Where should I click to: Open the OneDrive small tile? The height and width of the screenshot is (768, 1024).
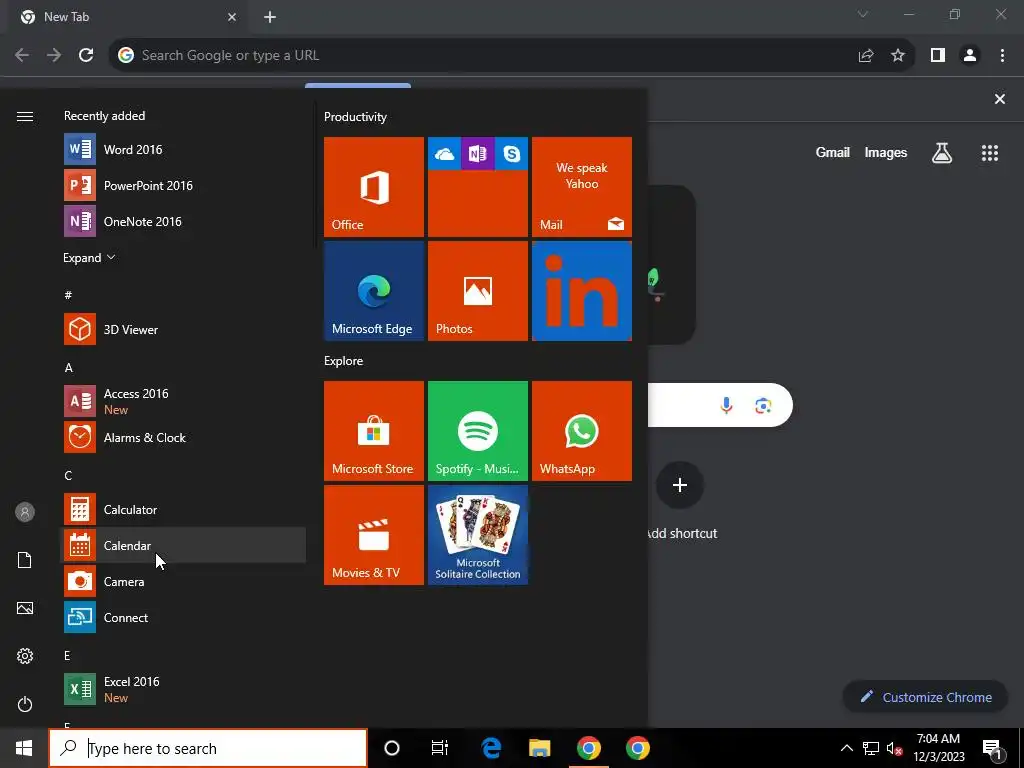tap(444, 153)
